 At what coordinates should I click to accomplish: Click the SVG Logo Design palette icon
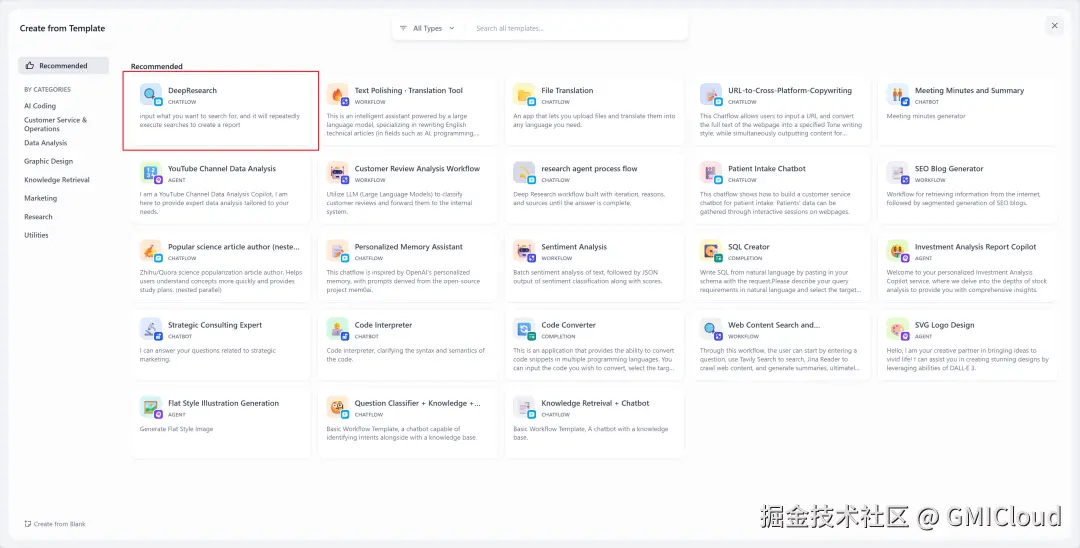click(897, 329)
